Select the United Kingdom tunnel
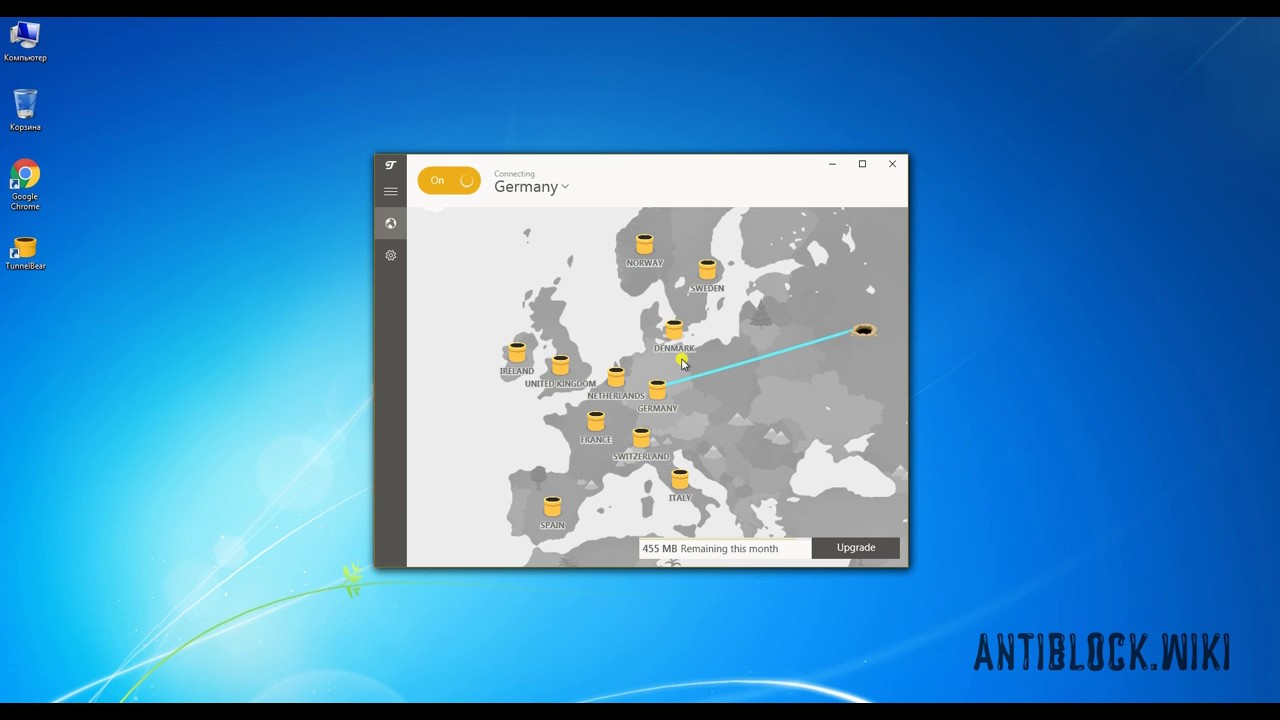The width and height of the screenshot is (1280, 720). click(560, 365)
